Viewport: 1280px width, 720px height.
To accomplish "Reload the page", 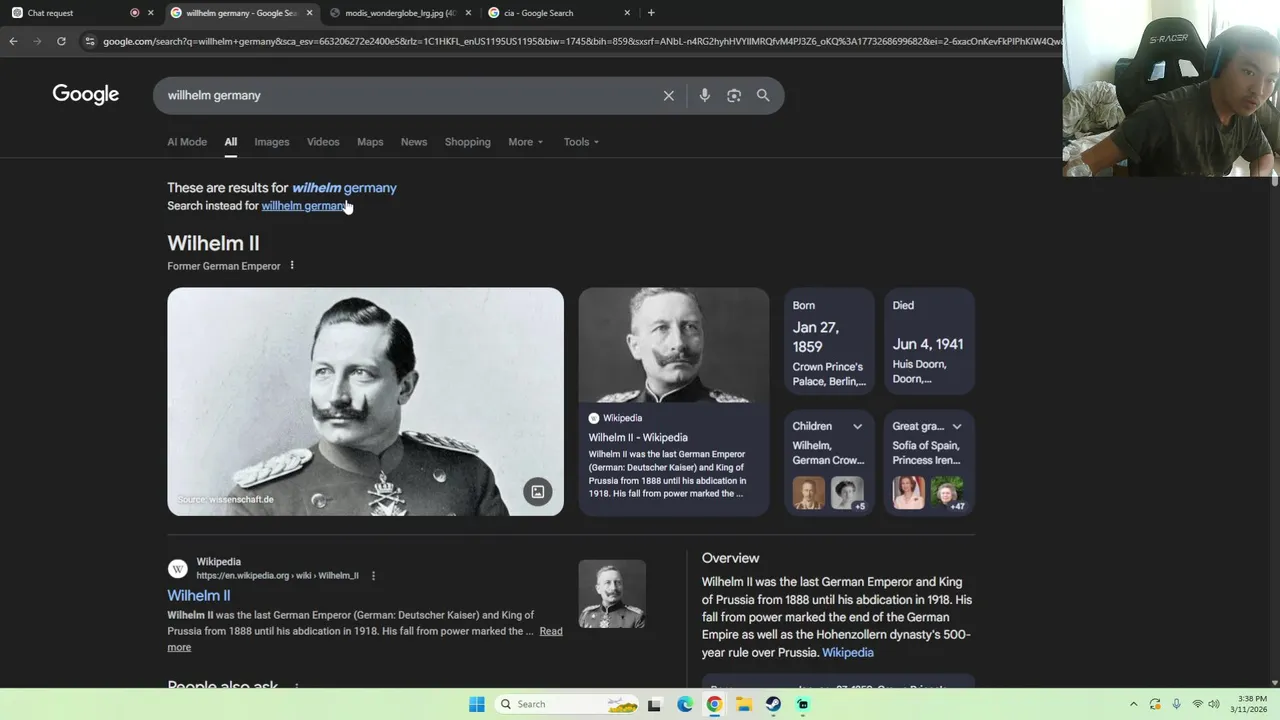I will tap(61, 41).
